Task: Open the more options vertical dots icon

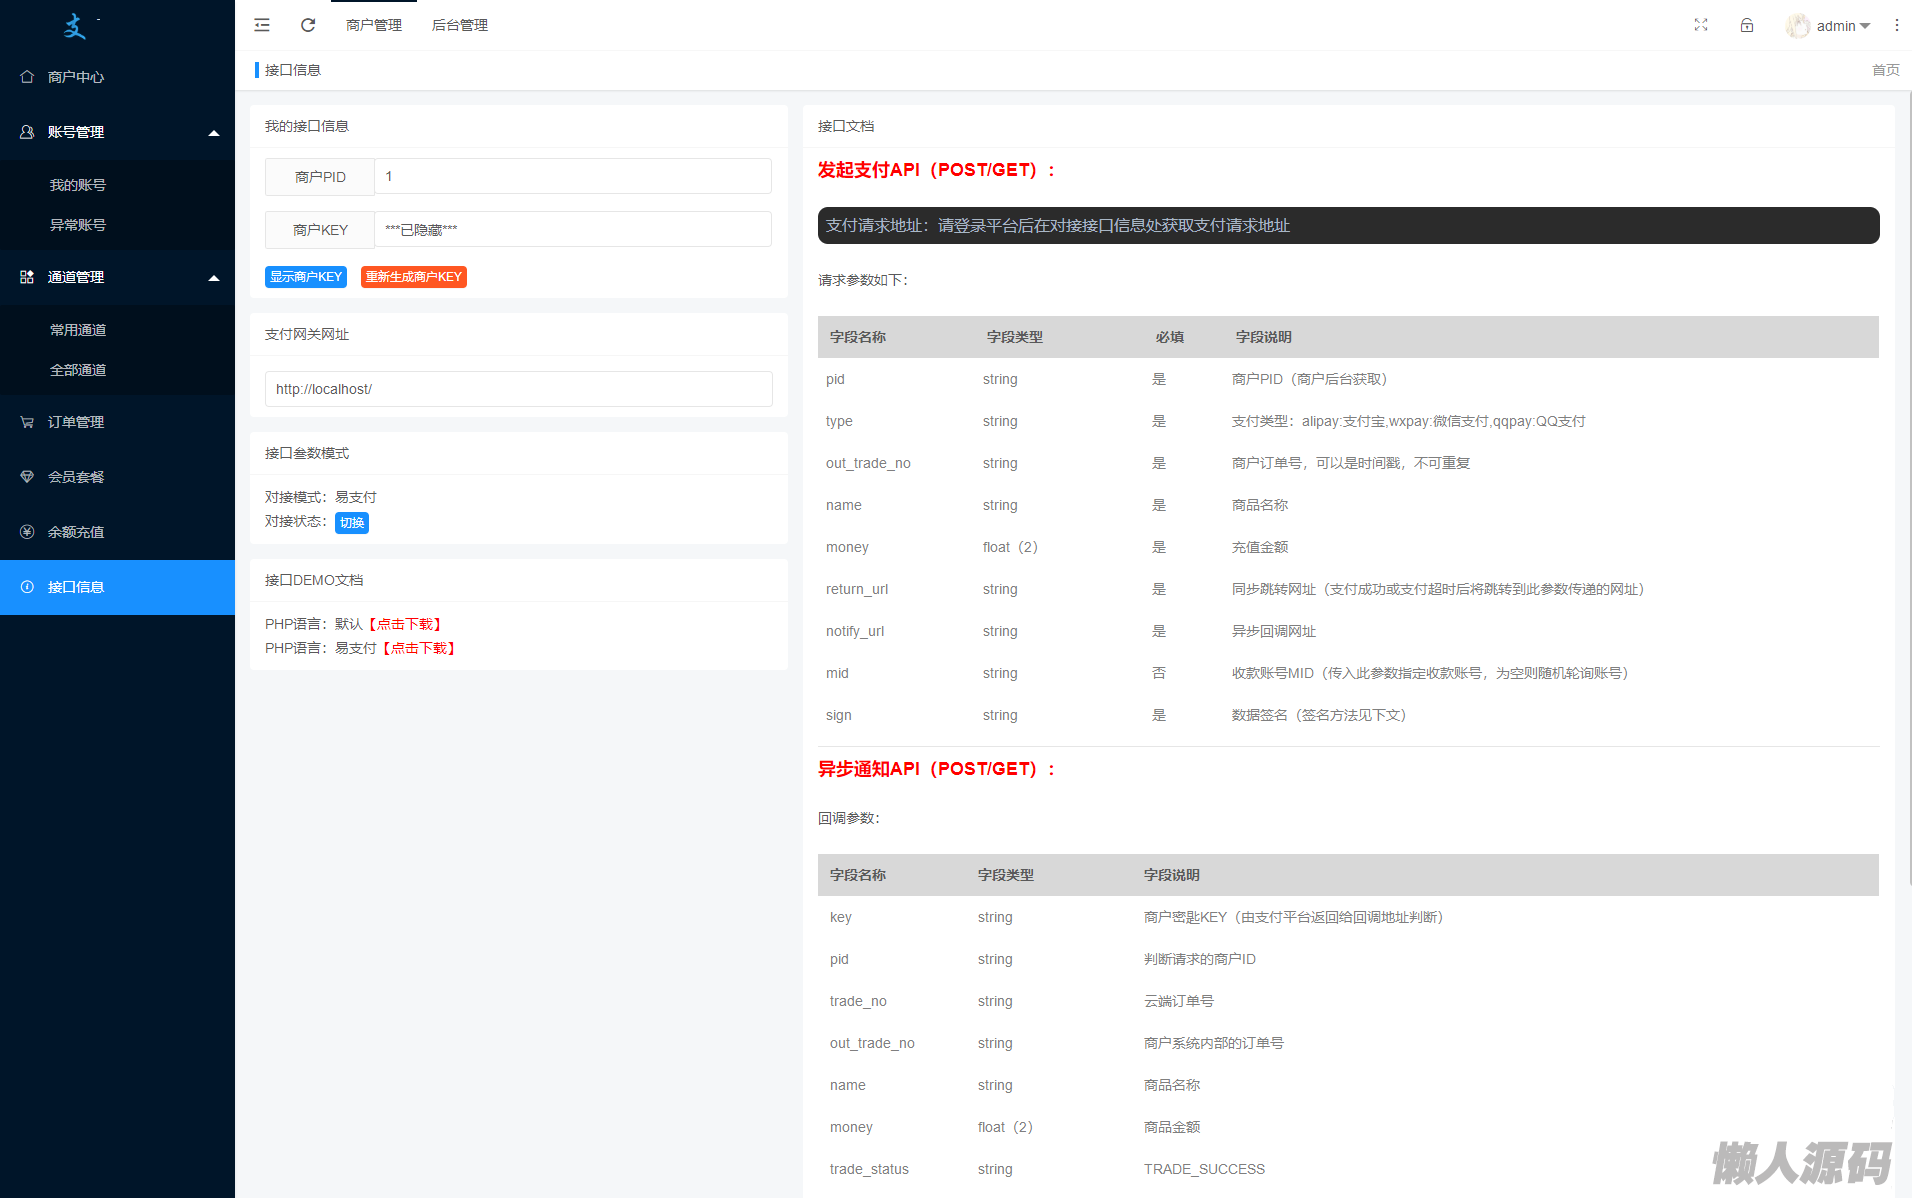Action: click(1896, 25)
